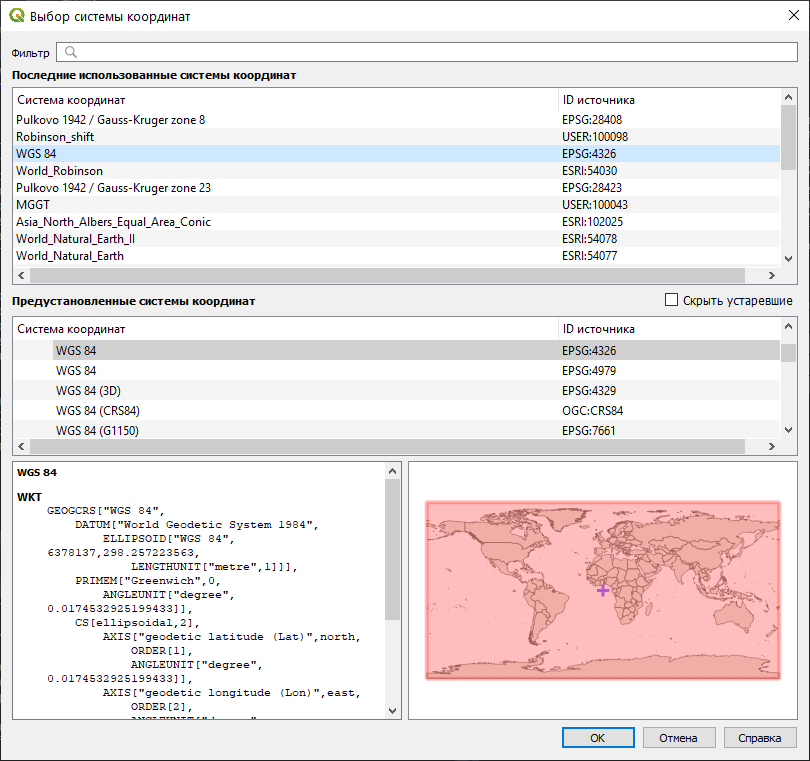Enable the 'Скрыть устаревшие' checkbox
The width and height of the screenshot is (810, 761).
click(x=672, y=300)
